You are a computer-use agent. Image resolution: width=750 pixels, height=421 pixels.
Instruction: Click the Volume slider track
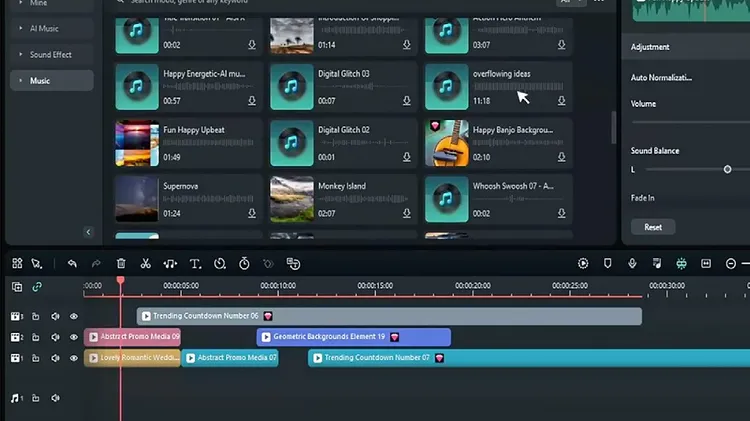[691, 122]
